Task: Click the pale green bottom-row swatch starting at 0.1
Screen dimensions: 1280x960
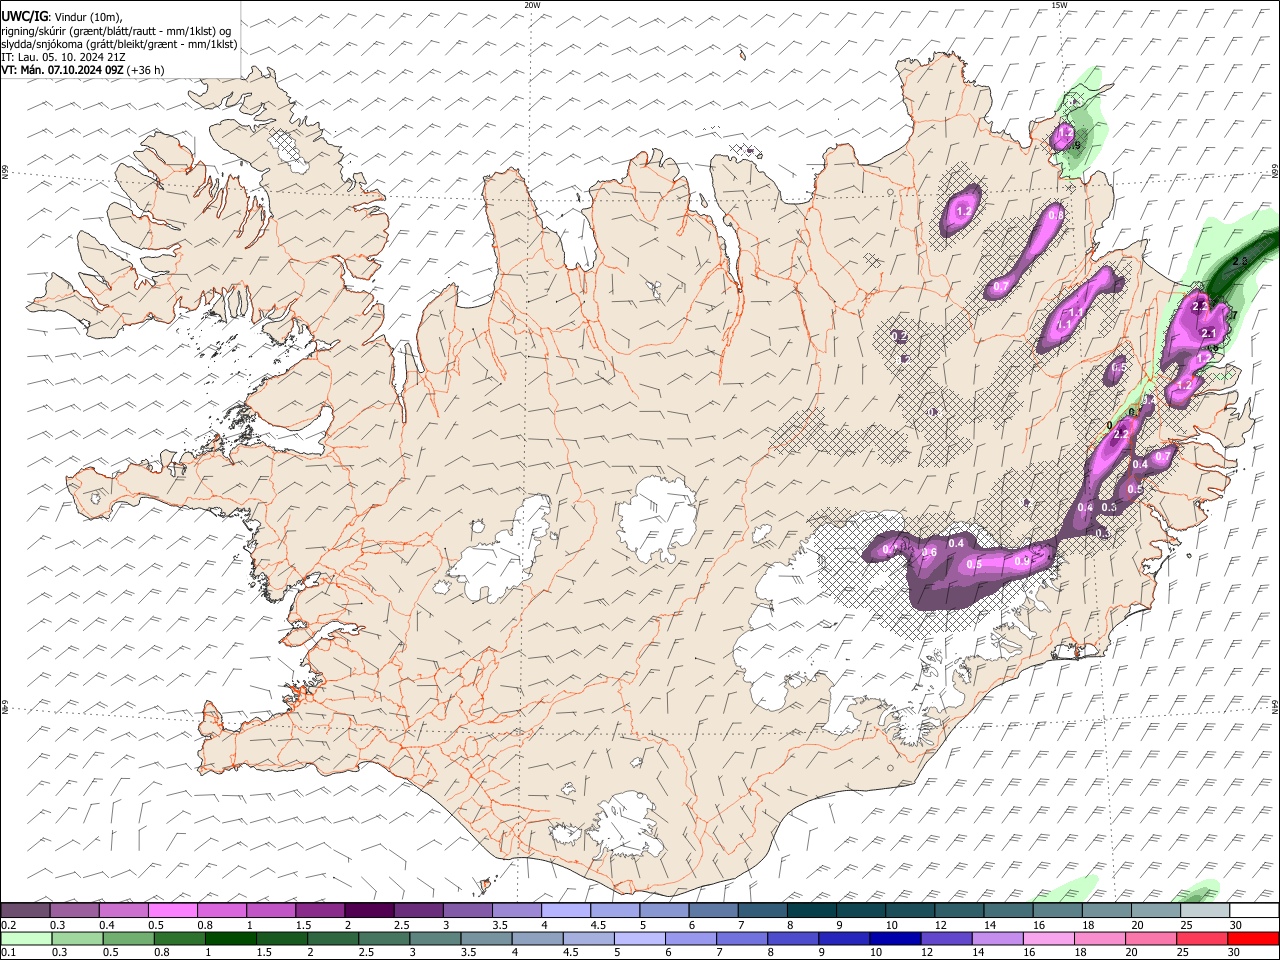Action: (x=26, y=939)
